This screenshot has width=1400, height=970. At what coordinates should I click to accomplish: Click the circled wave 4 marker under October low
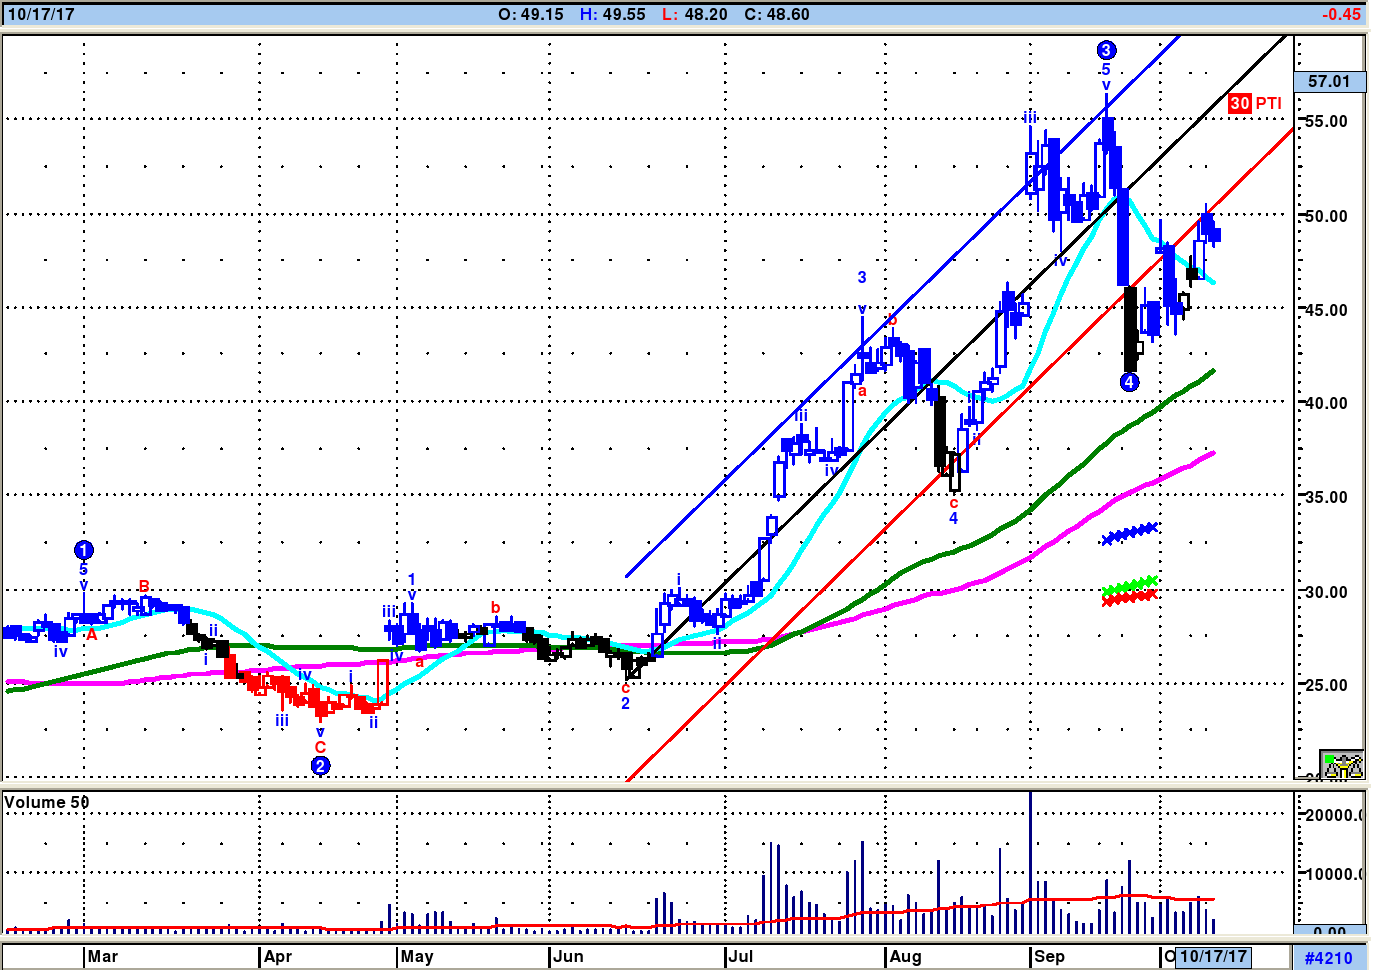(1129, 382)
